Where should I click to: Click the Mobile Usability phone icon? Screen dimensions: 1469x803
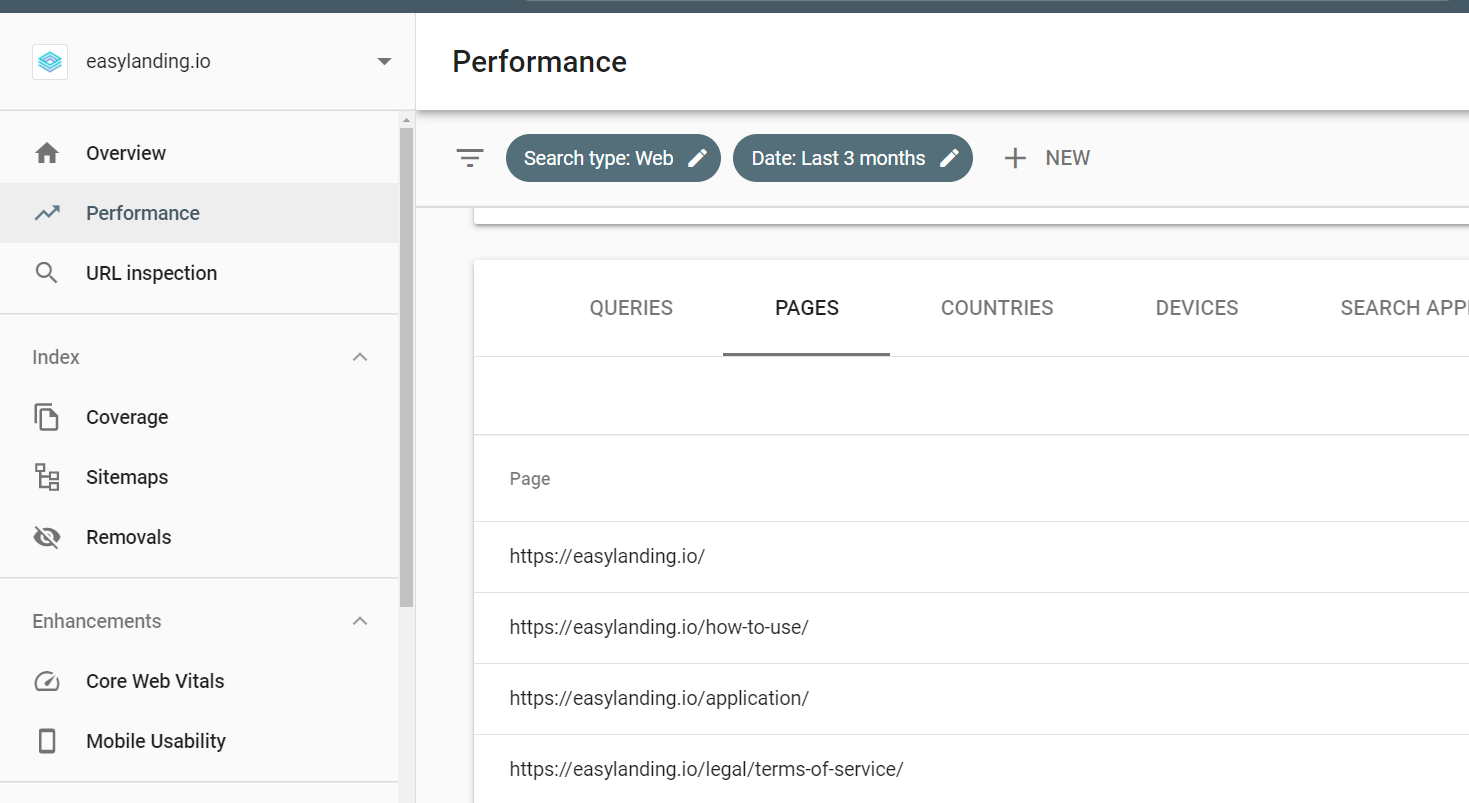47,741
